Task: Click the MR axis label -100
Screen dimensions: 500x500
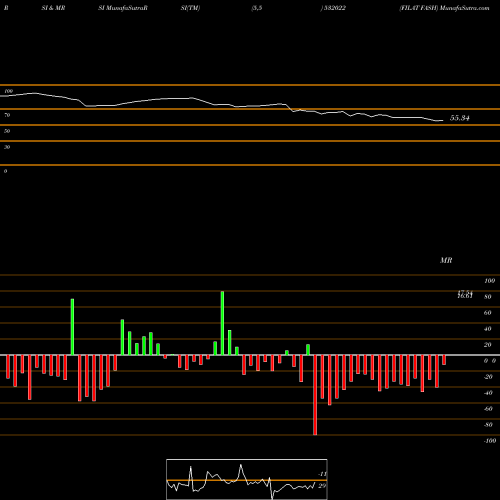Action: click(x=489, y=441)
